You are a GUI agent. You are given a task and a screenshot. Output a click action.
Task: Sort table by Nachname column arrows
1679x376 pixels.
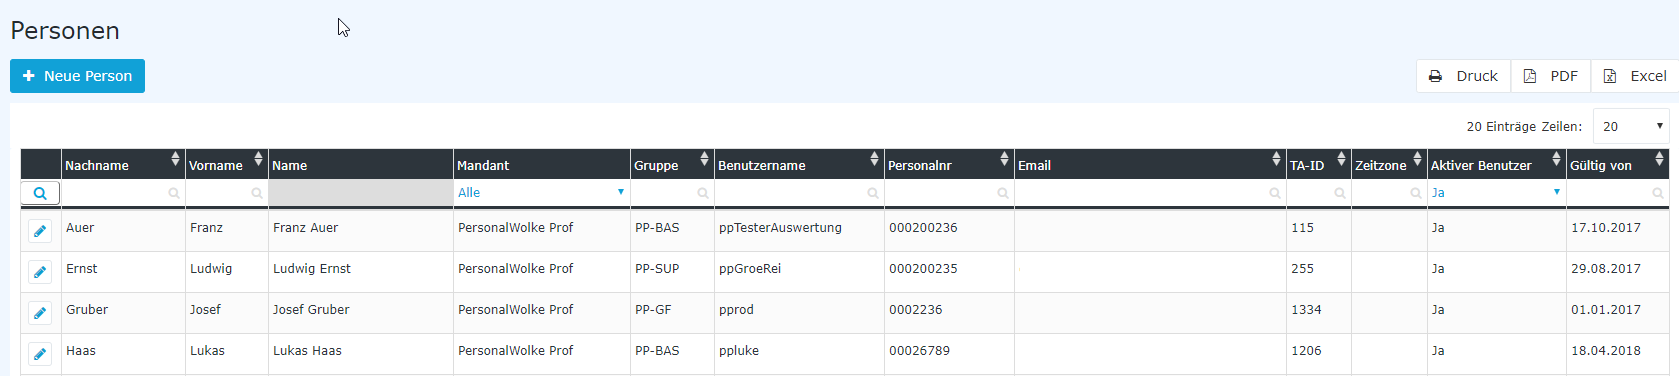[175, 159]
